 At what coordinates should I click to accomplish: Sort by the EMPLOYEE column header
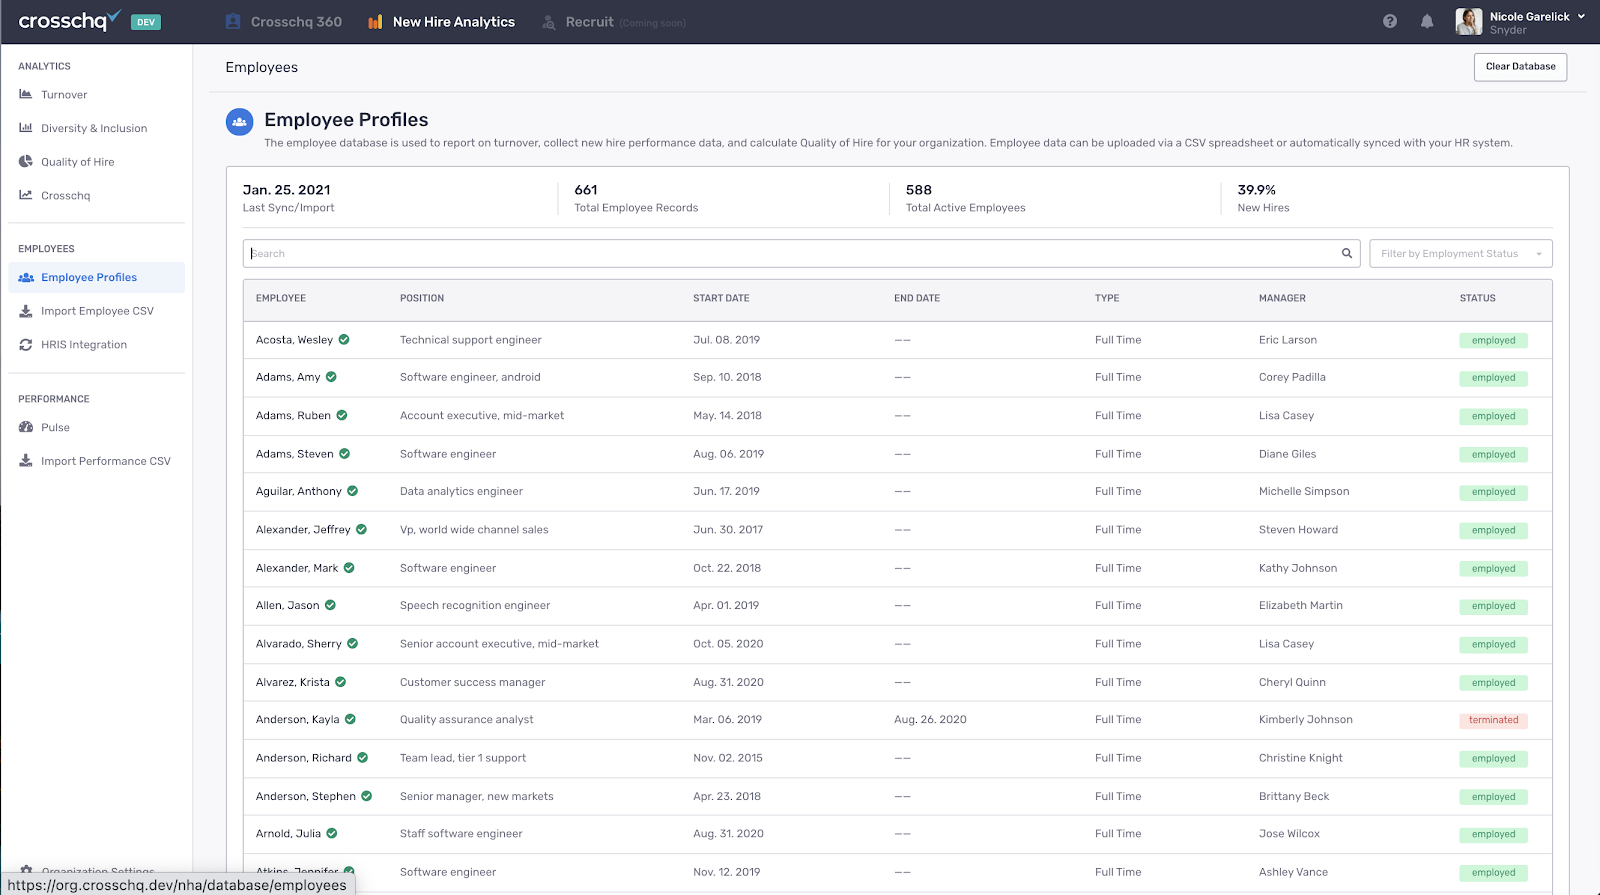point(281,298)
